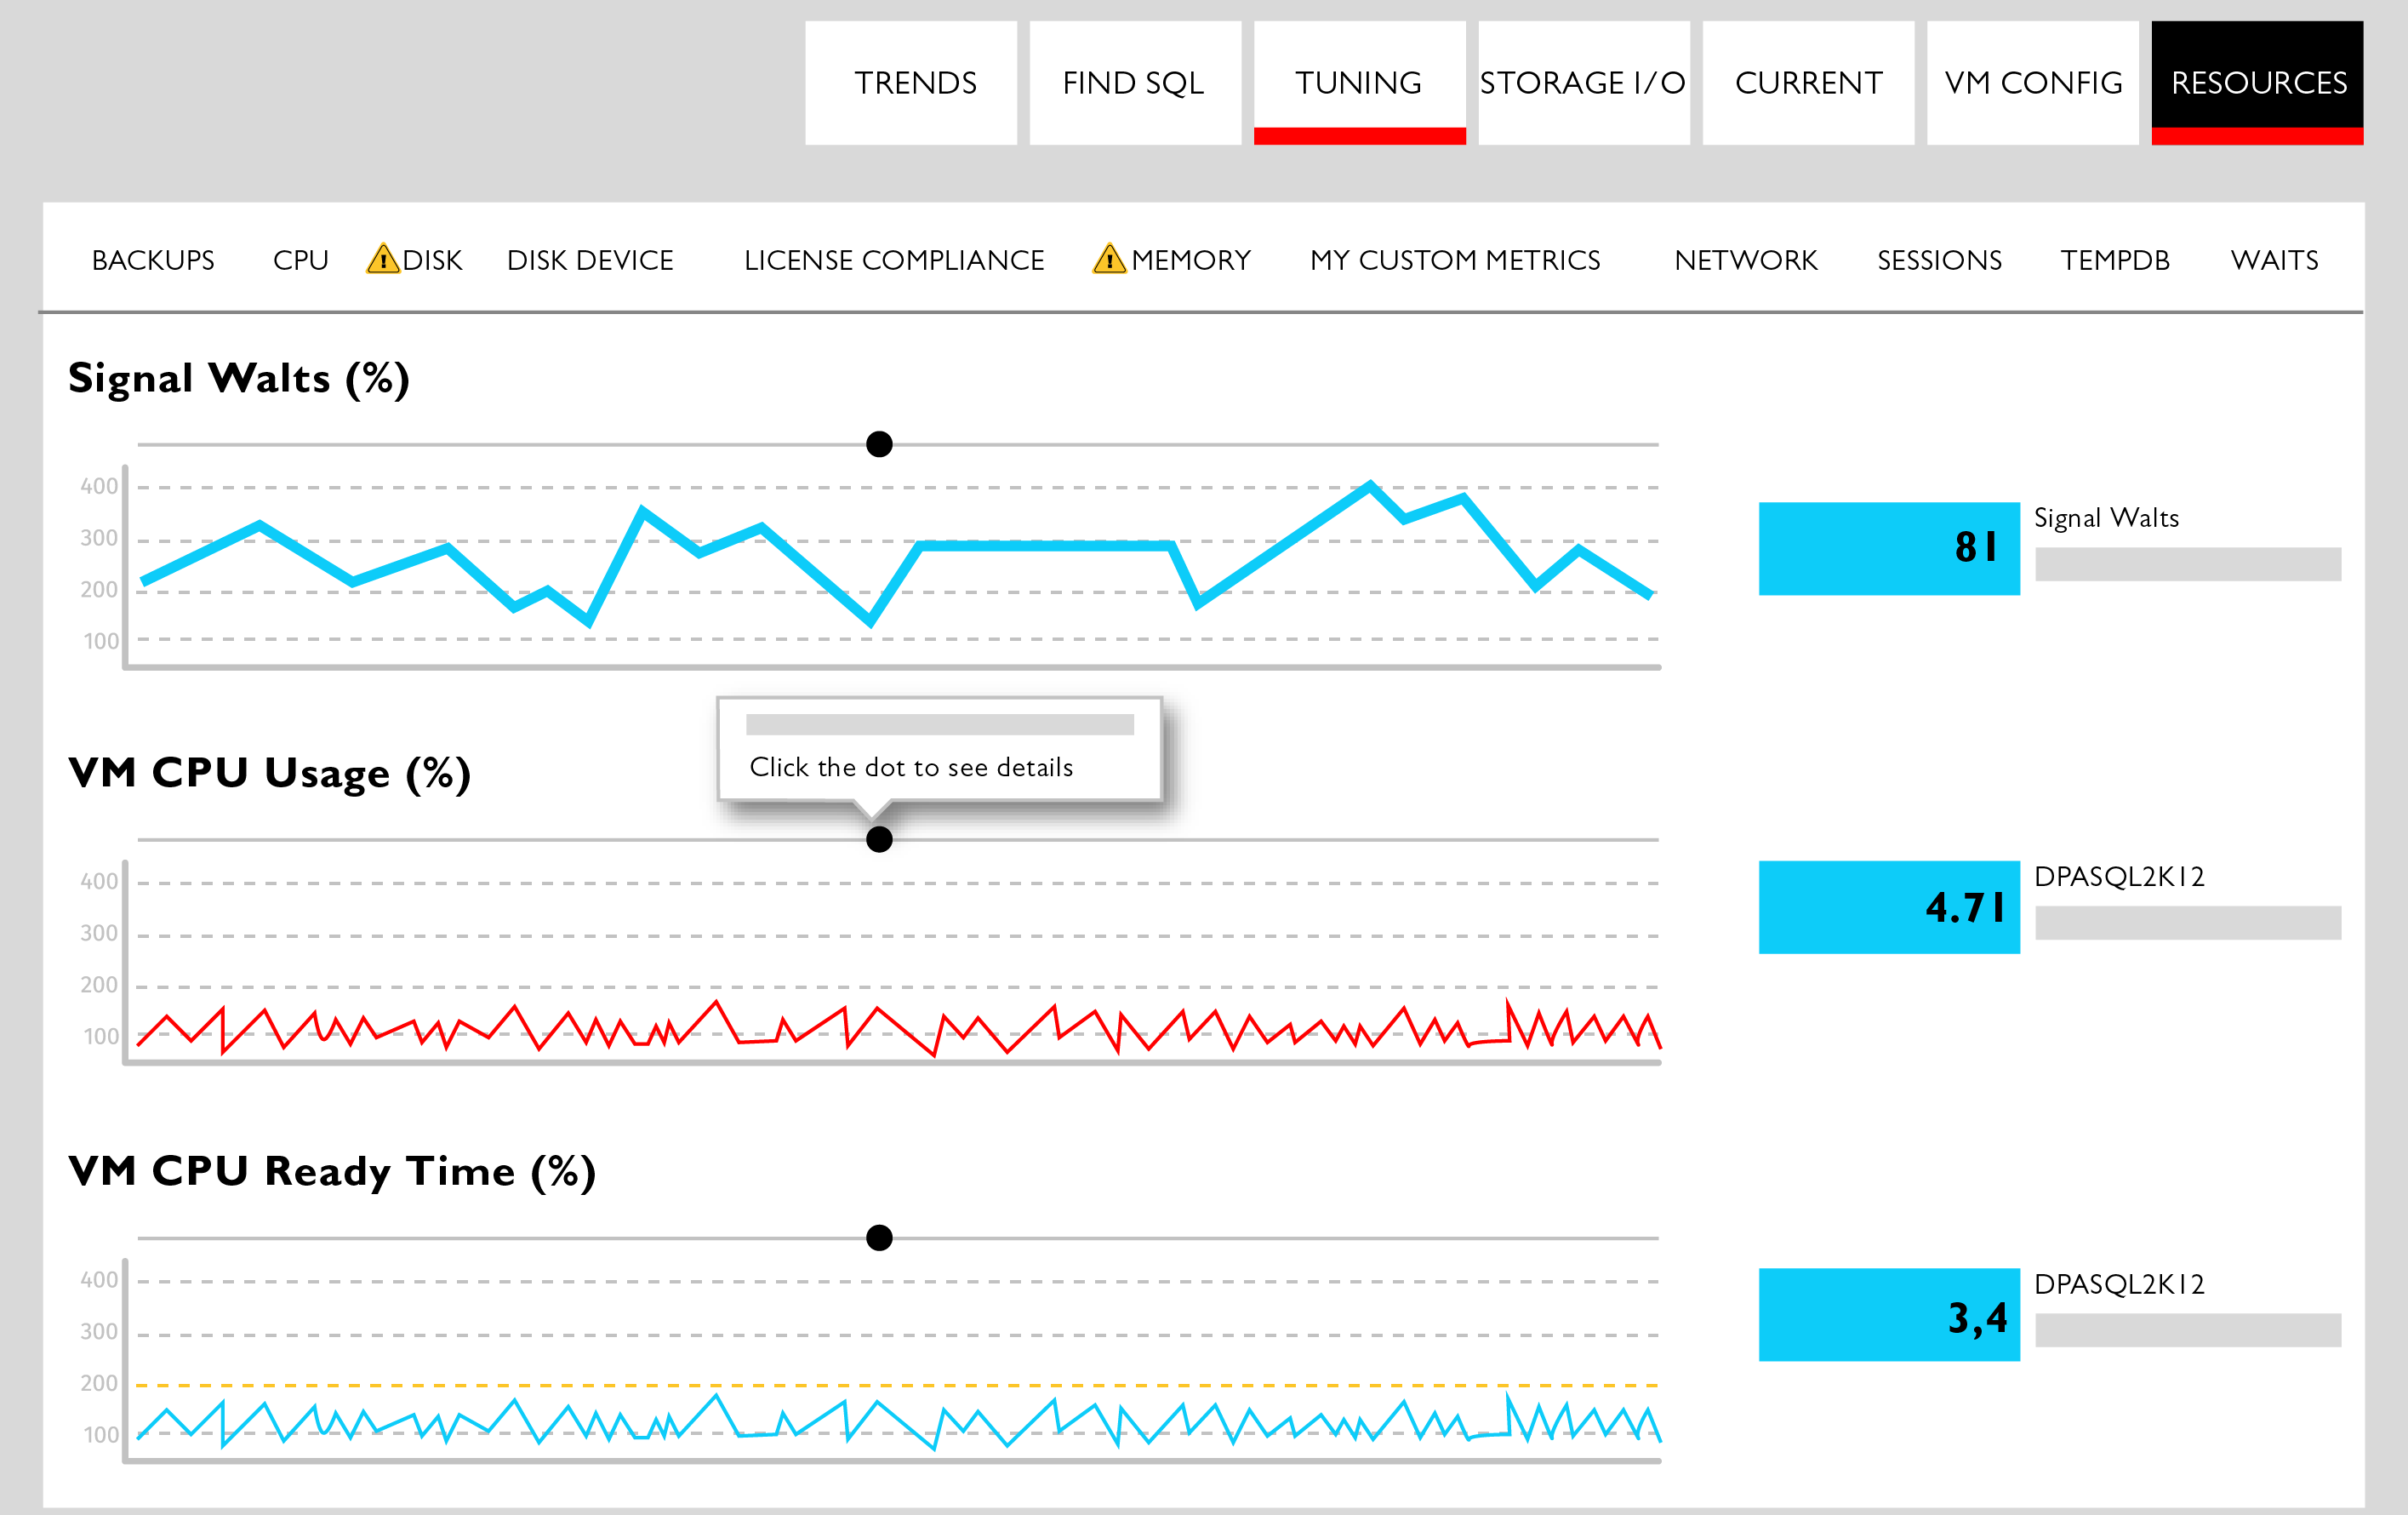2408x1515 pixels.
Task: Click the VM CPU Ready Time (%) heading
Action: 332,1172
